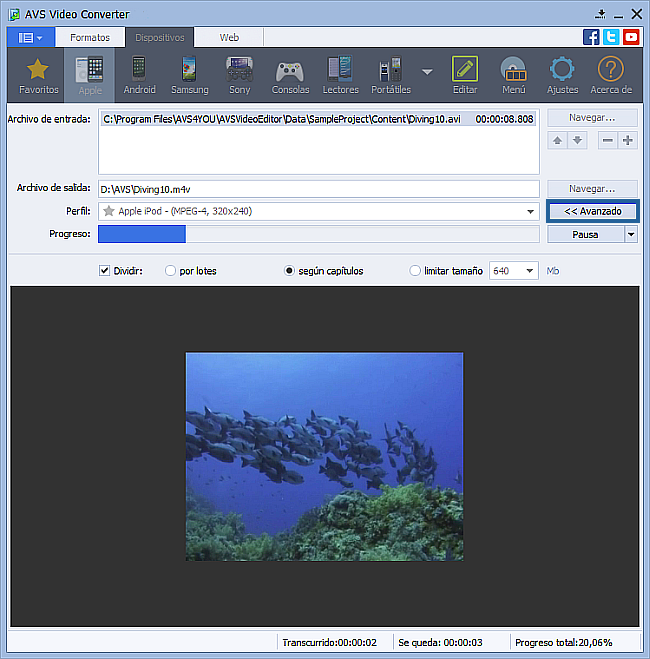The height and width of the screenshot is (659, 650).
Task: Open the Favoritos star icon
Action: 37,75
